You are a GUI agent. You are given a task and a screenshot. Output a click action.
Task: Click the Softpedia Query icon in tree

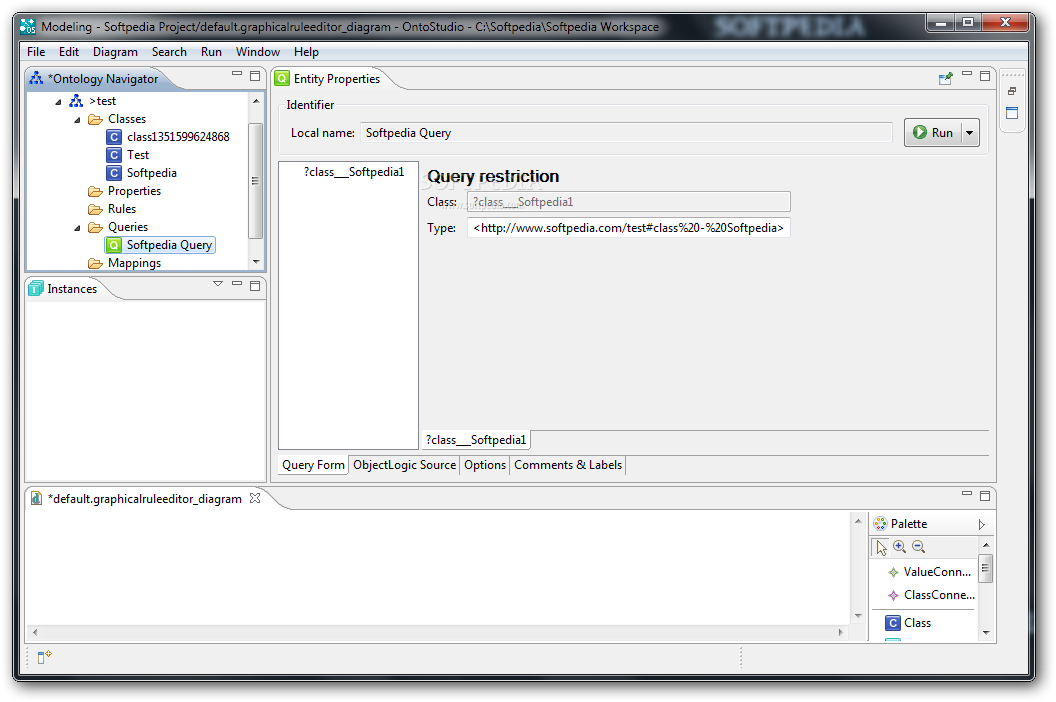tap(114, 245)
